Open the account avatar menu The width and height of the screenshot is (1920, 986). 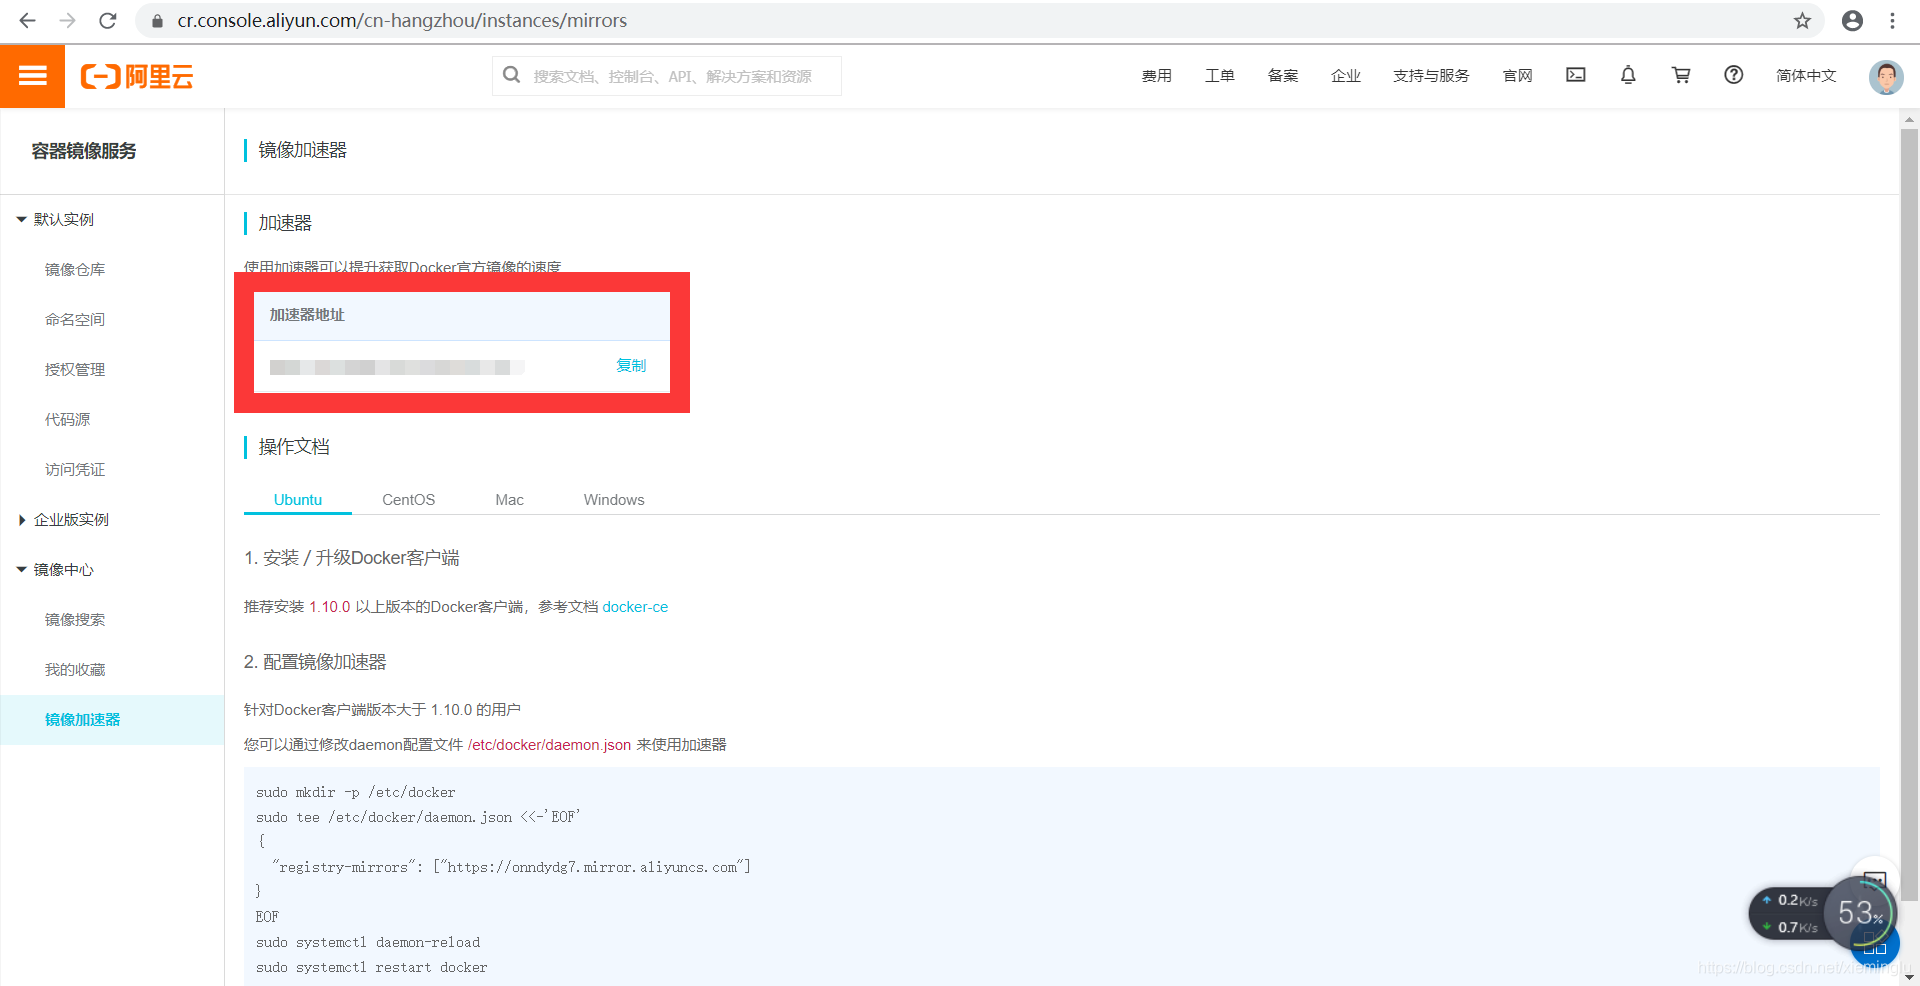(x=1885, y=76)
